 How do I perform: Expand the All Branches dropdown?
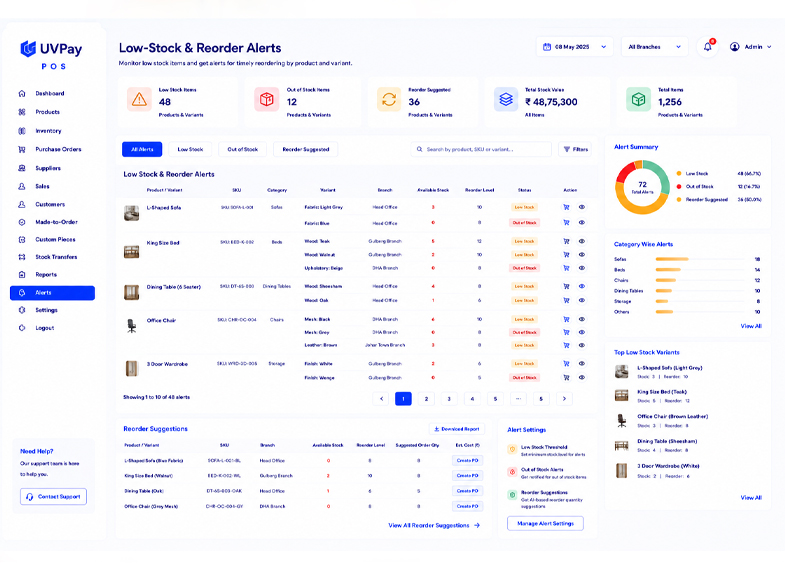point(655,47)
